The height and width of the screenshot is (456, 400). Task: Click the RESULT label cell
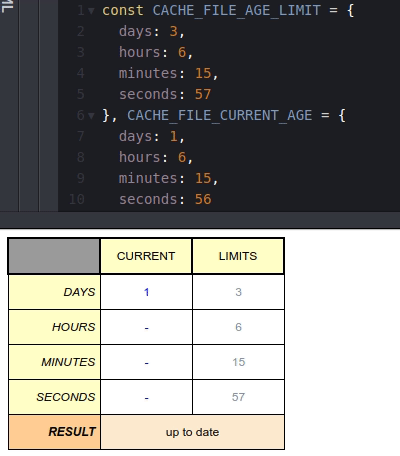click(x=54, y=432)
